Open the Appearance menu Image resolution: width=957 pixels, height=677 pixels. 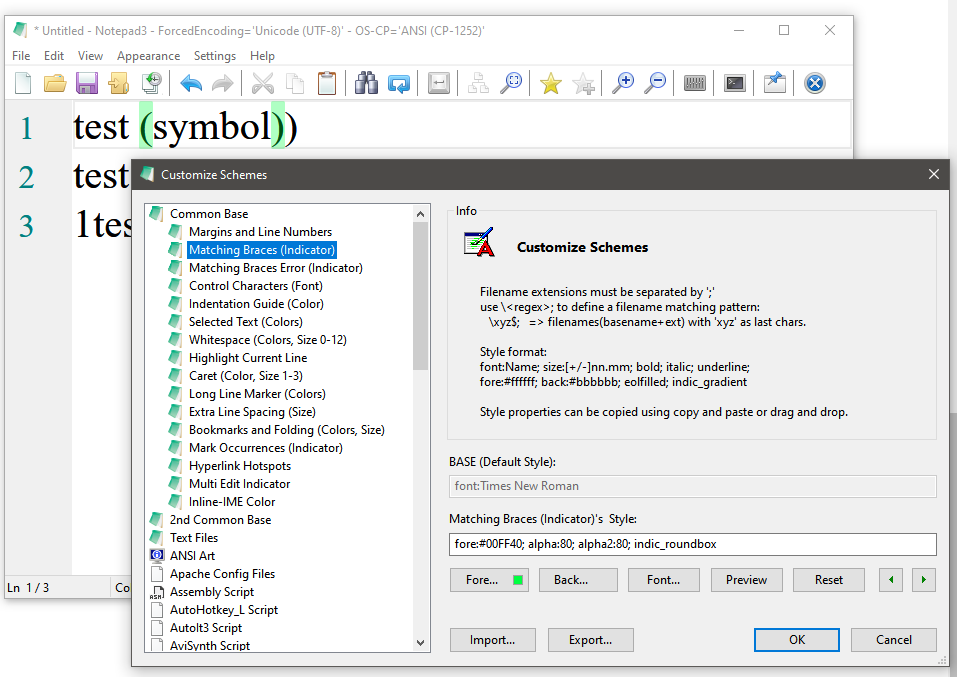coord(148,56)
